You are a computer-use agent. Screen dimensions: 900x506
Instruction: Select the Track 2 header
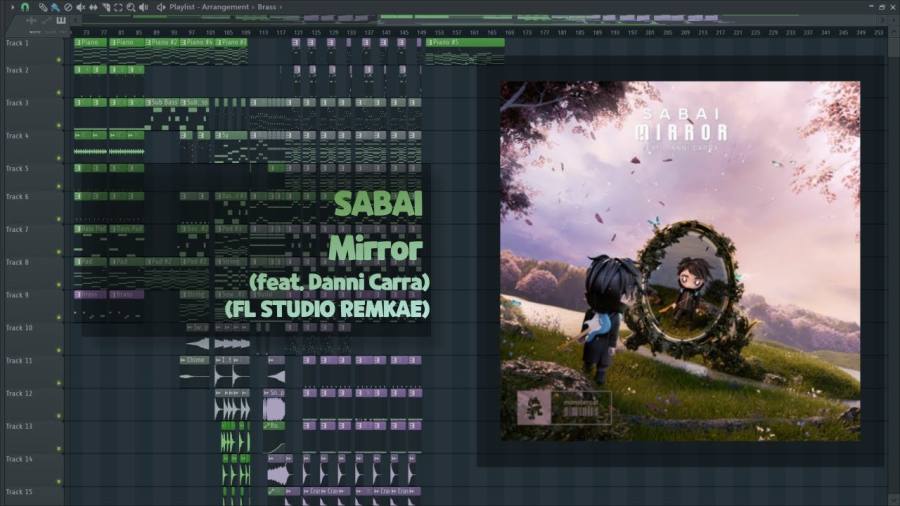32,81
